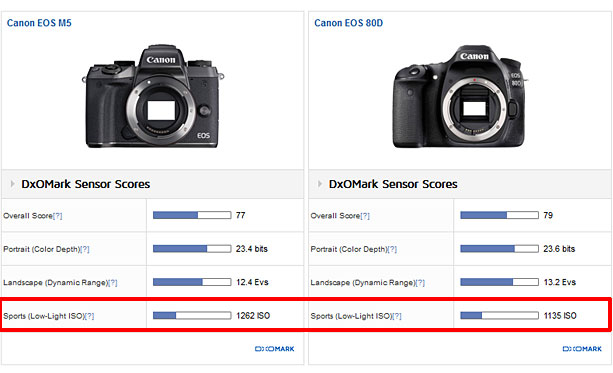Image resolution: width=613 pixels, height=373 pixels.
Task: Click the Canon EOS M5 camera image
Action: click(153, 96)
